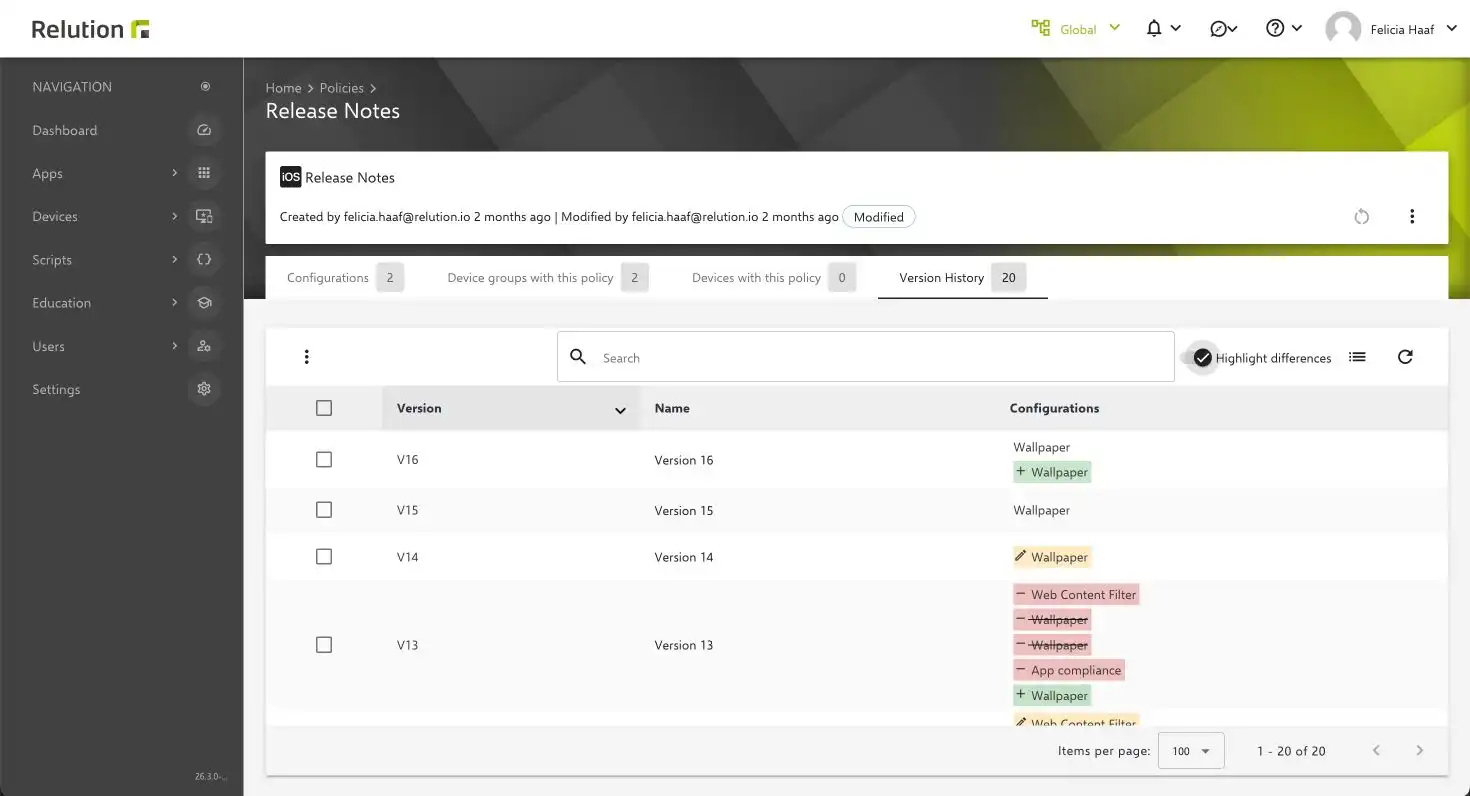Click the 1 - 20 of 20 range text

pos(1291,751)
